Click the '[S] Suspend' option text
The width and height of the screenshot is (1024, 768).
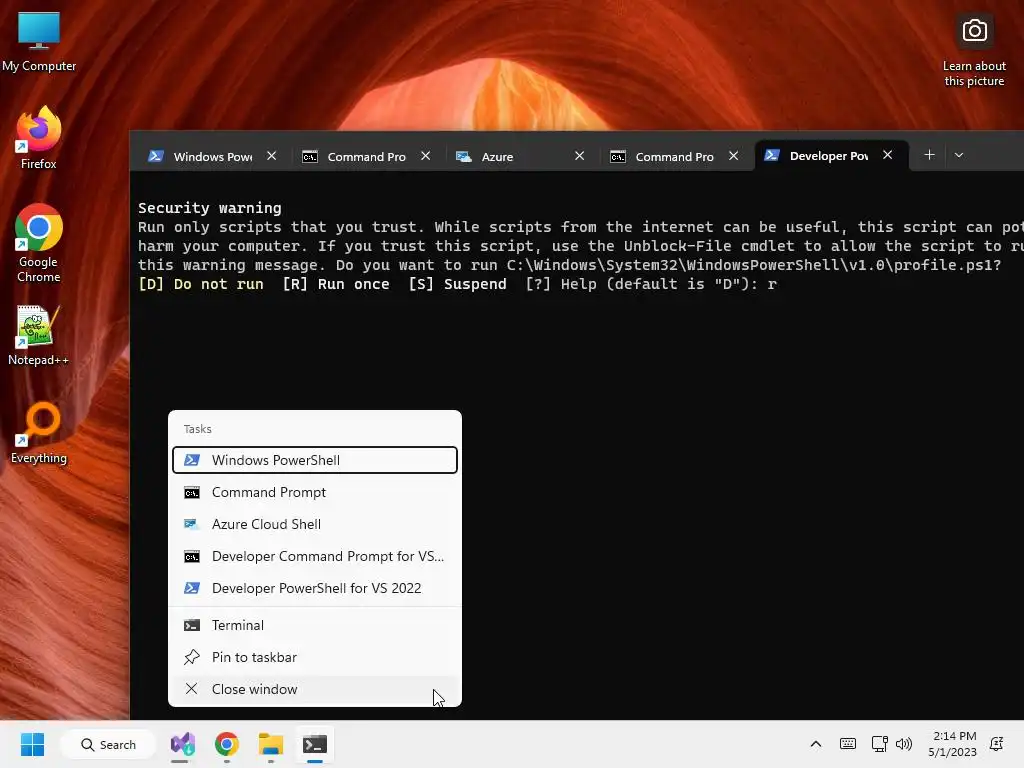click(x=457, y=284)
